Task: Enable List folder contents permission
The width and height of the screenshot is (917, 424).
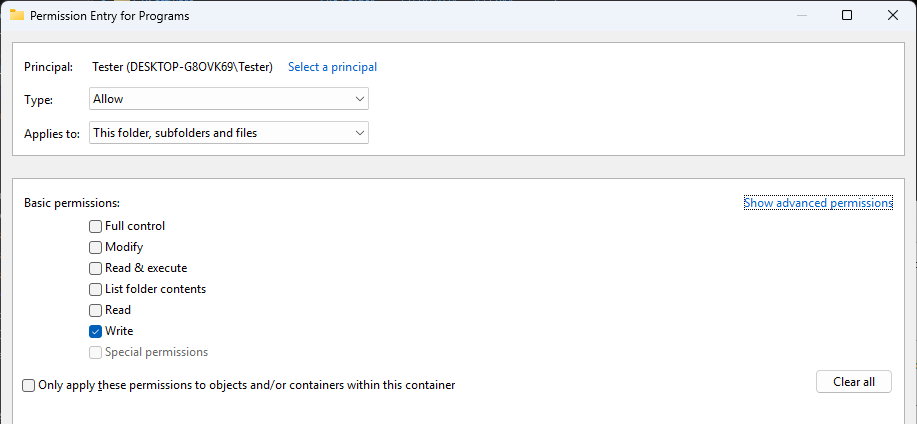Action: pyautogui.click(x=95, y=289)
